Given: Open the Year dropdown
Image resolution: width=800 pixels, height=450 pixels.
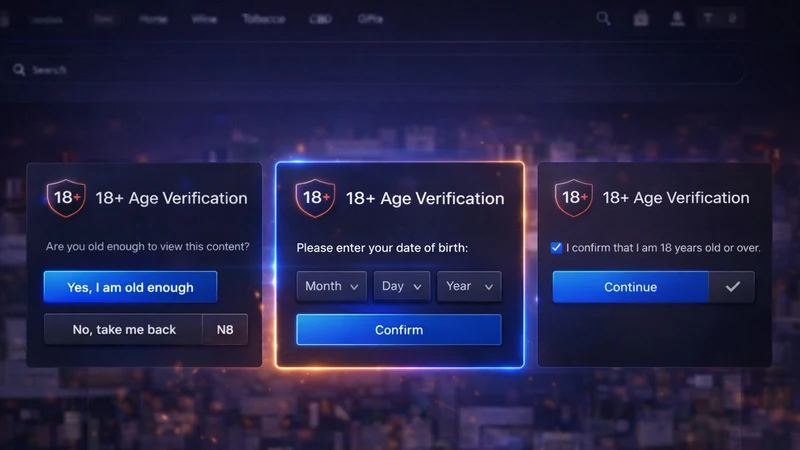Looking at the screenshot, I should pyautogui.click(x=469, y=286).
